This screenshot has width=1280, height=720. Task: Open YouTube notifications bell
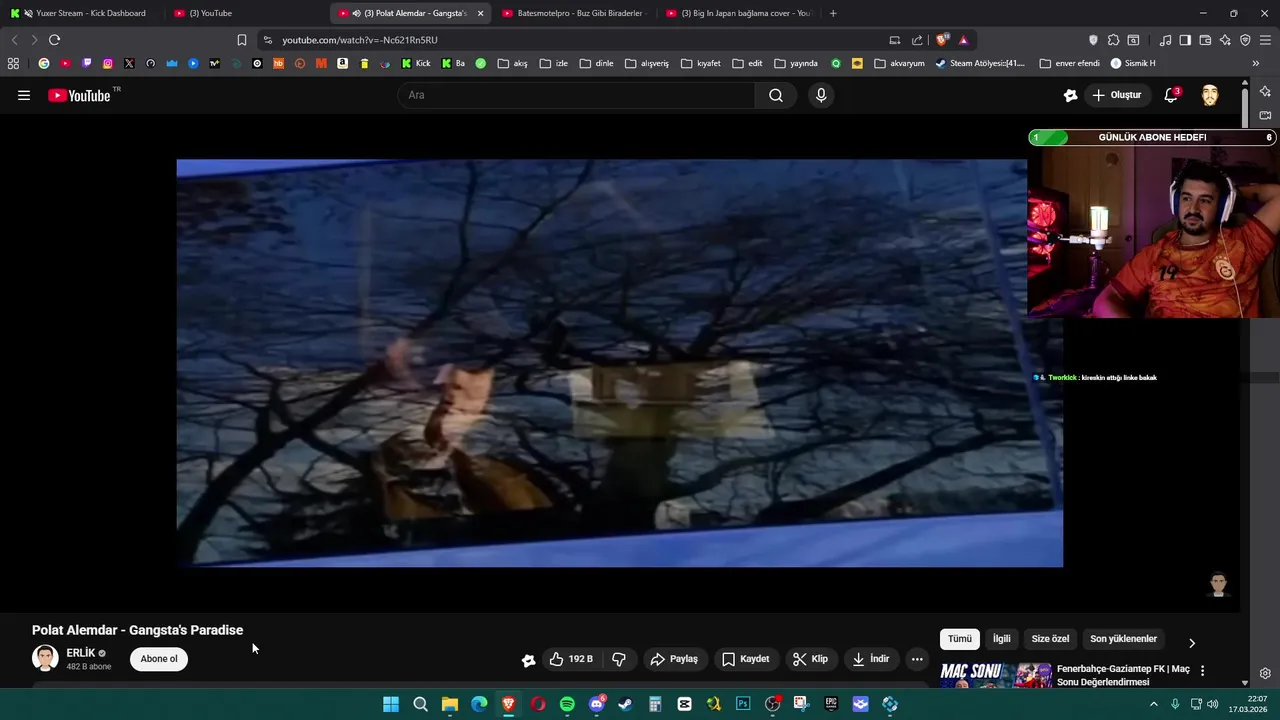(x=1171, y=95)
